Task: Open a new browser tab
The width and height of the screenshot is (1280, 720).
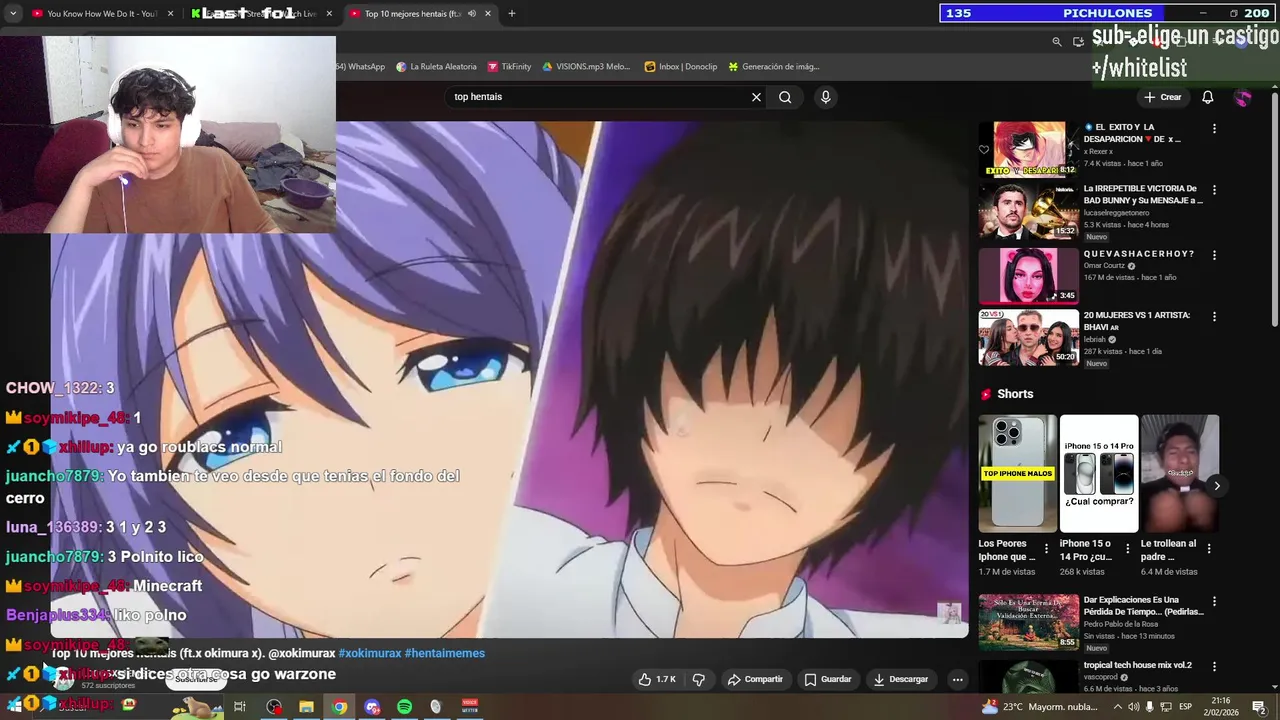Action: click(512, 14)
